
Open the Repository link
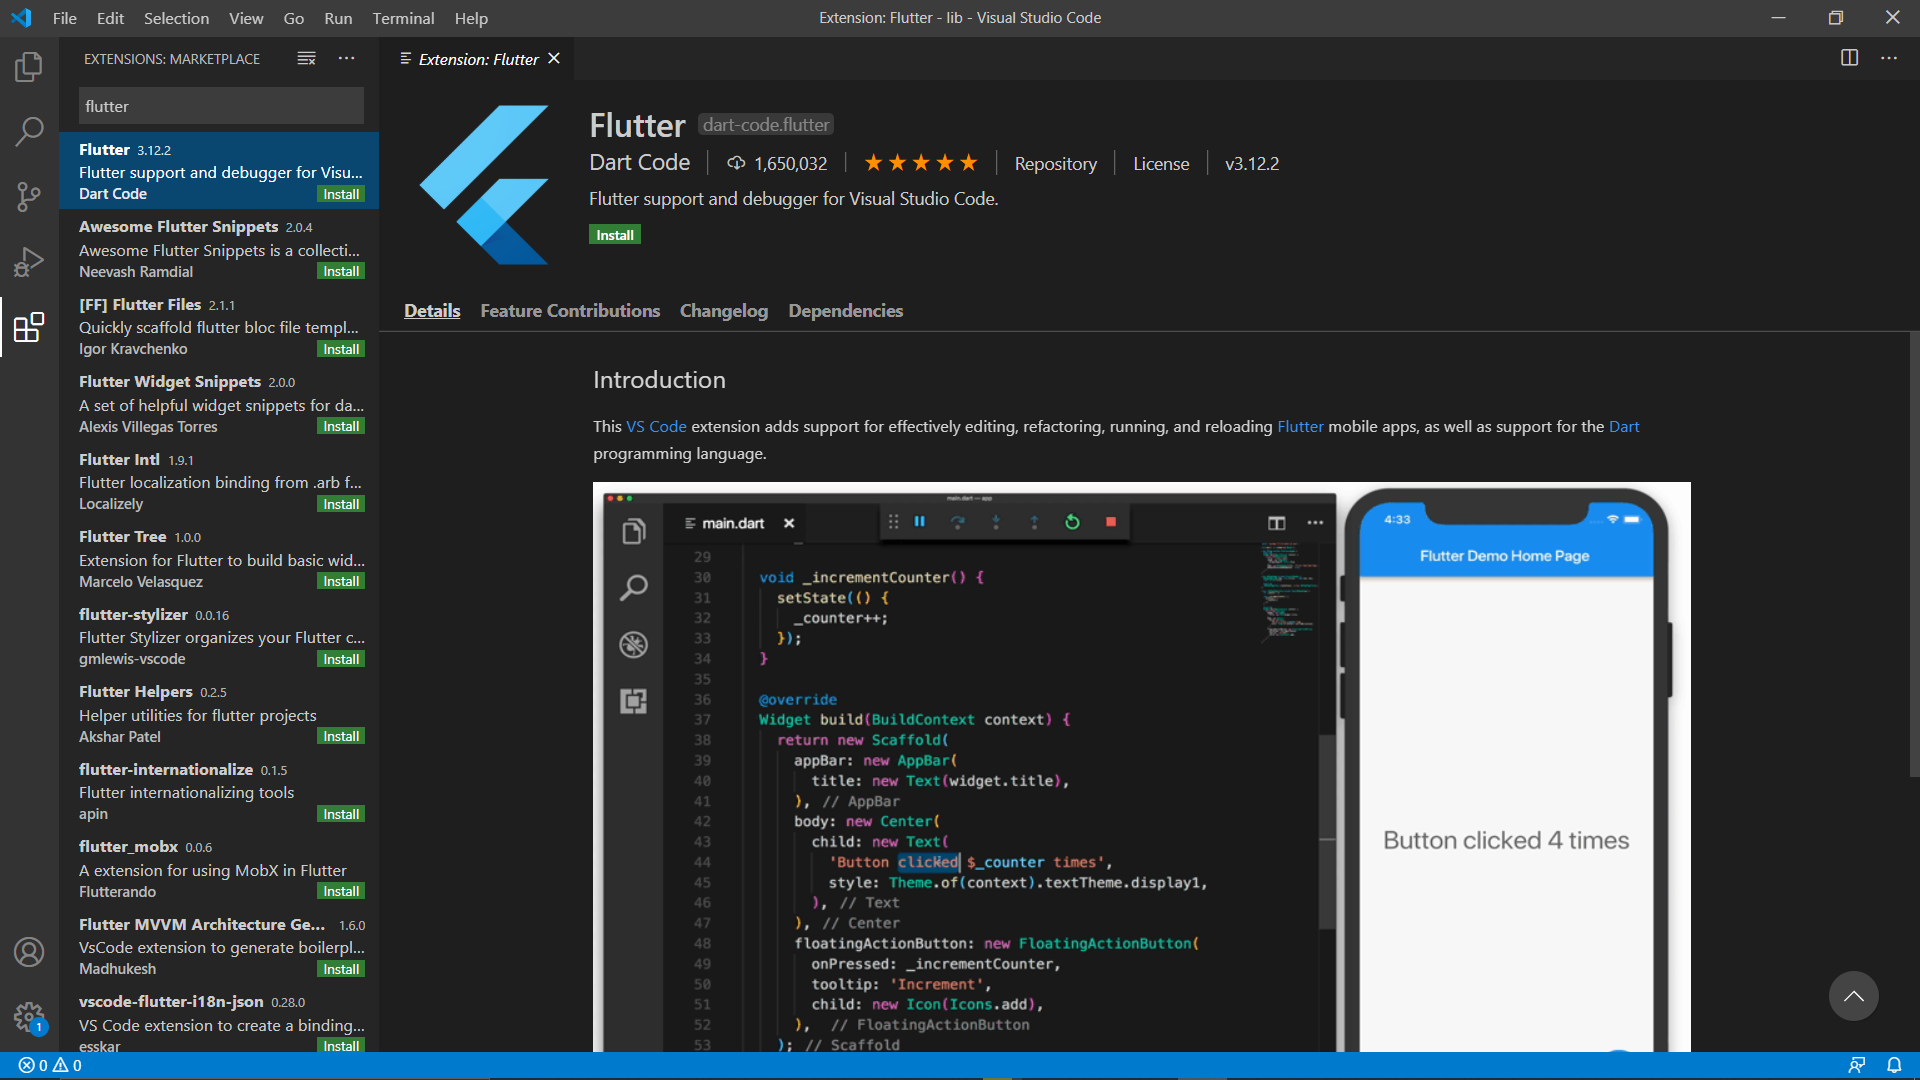tap(1055, 163)
